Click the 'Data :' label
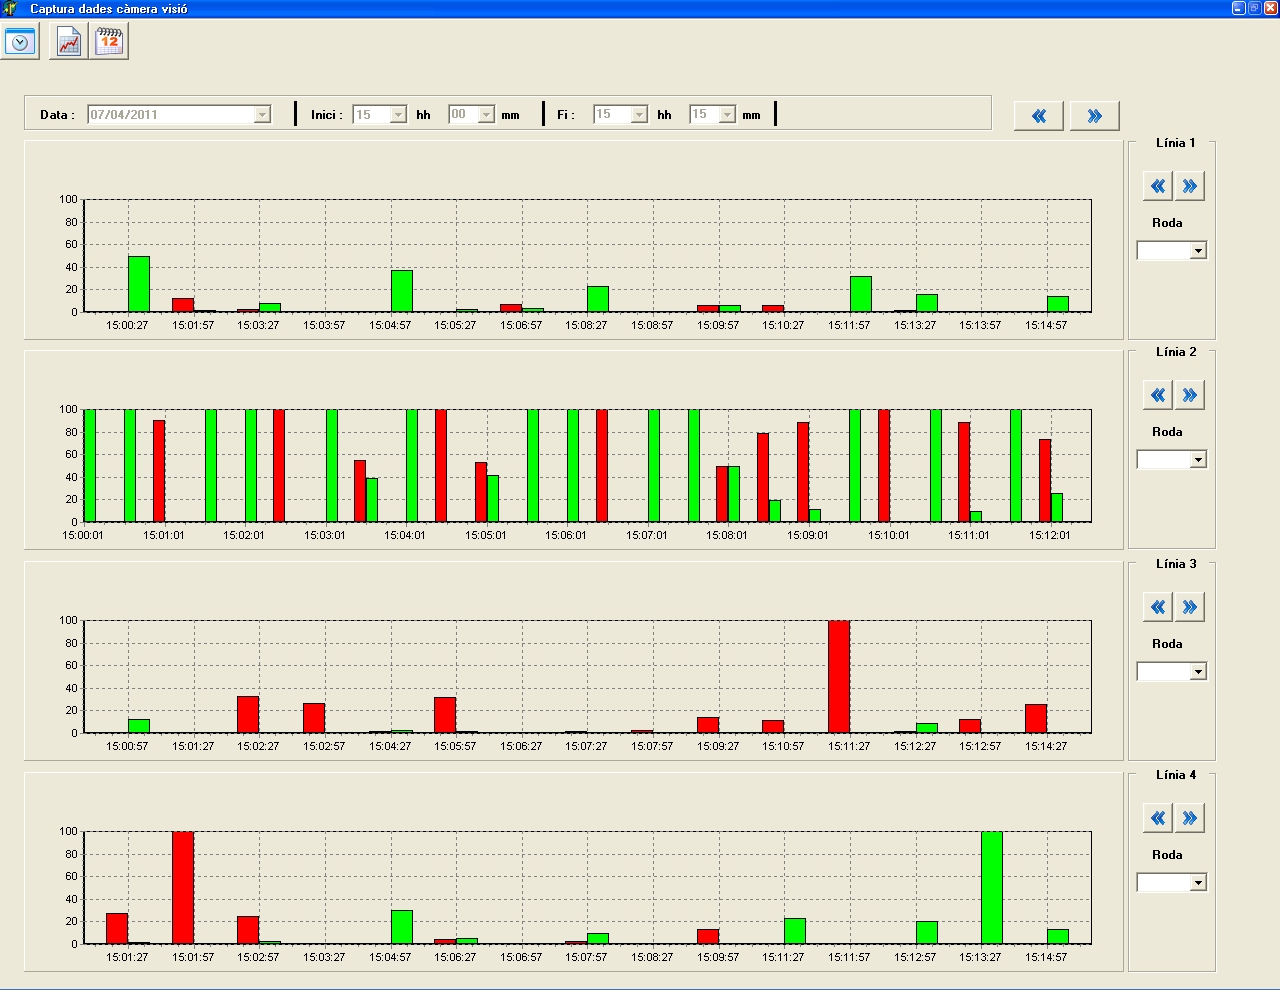1280x990 pixels. (57, 115)
